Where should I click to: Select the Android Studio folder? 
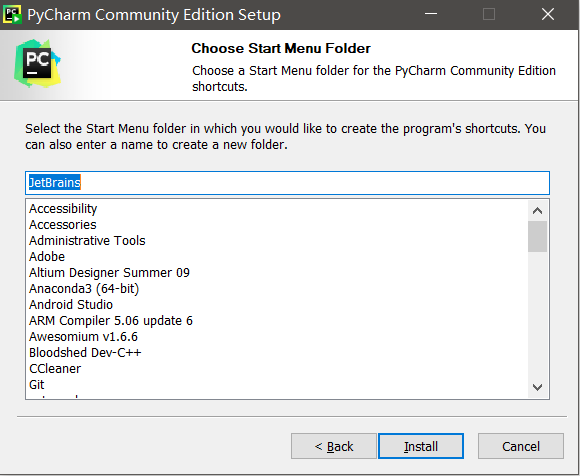click(x=71, y=304)
